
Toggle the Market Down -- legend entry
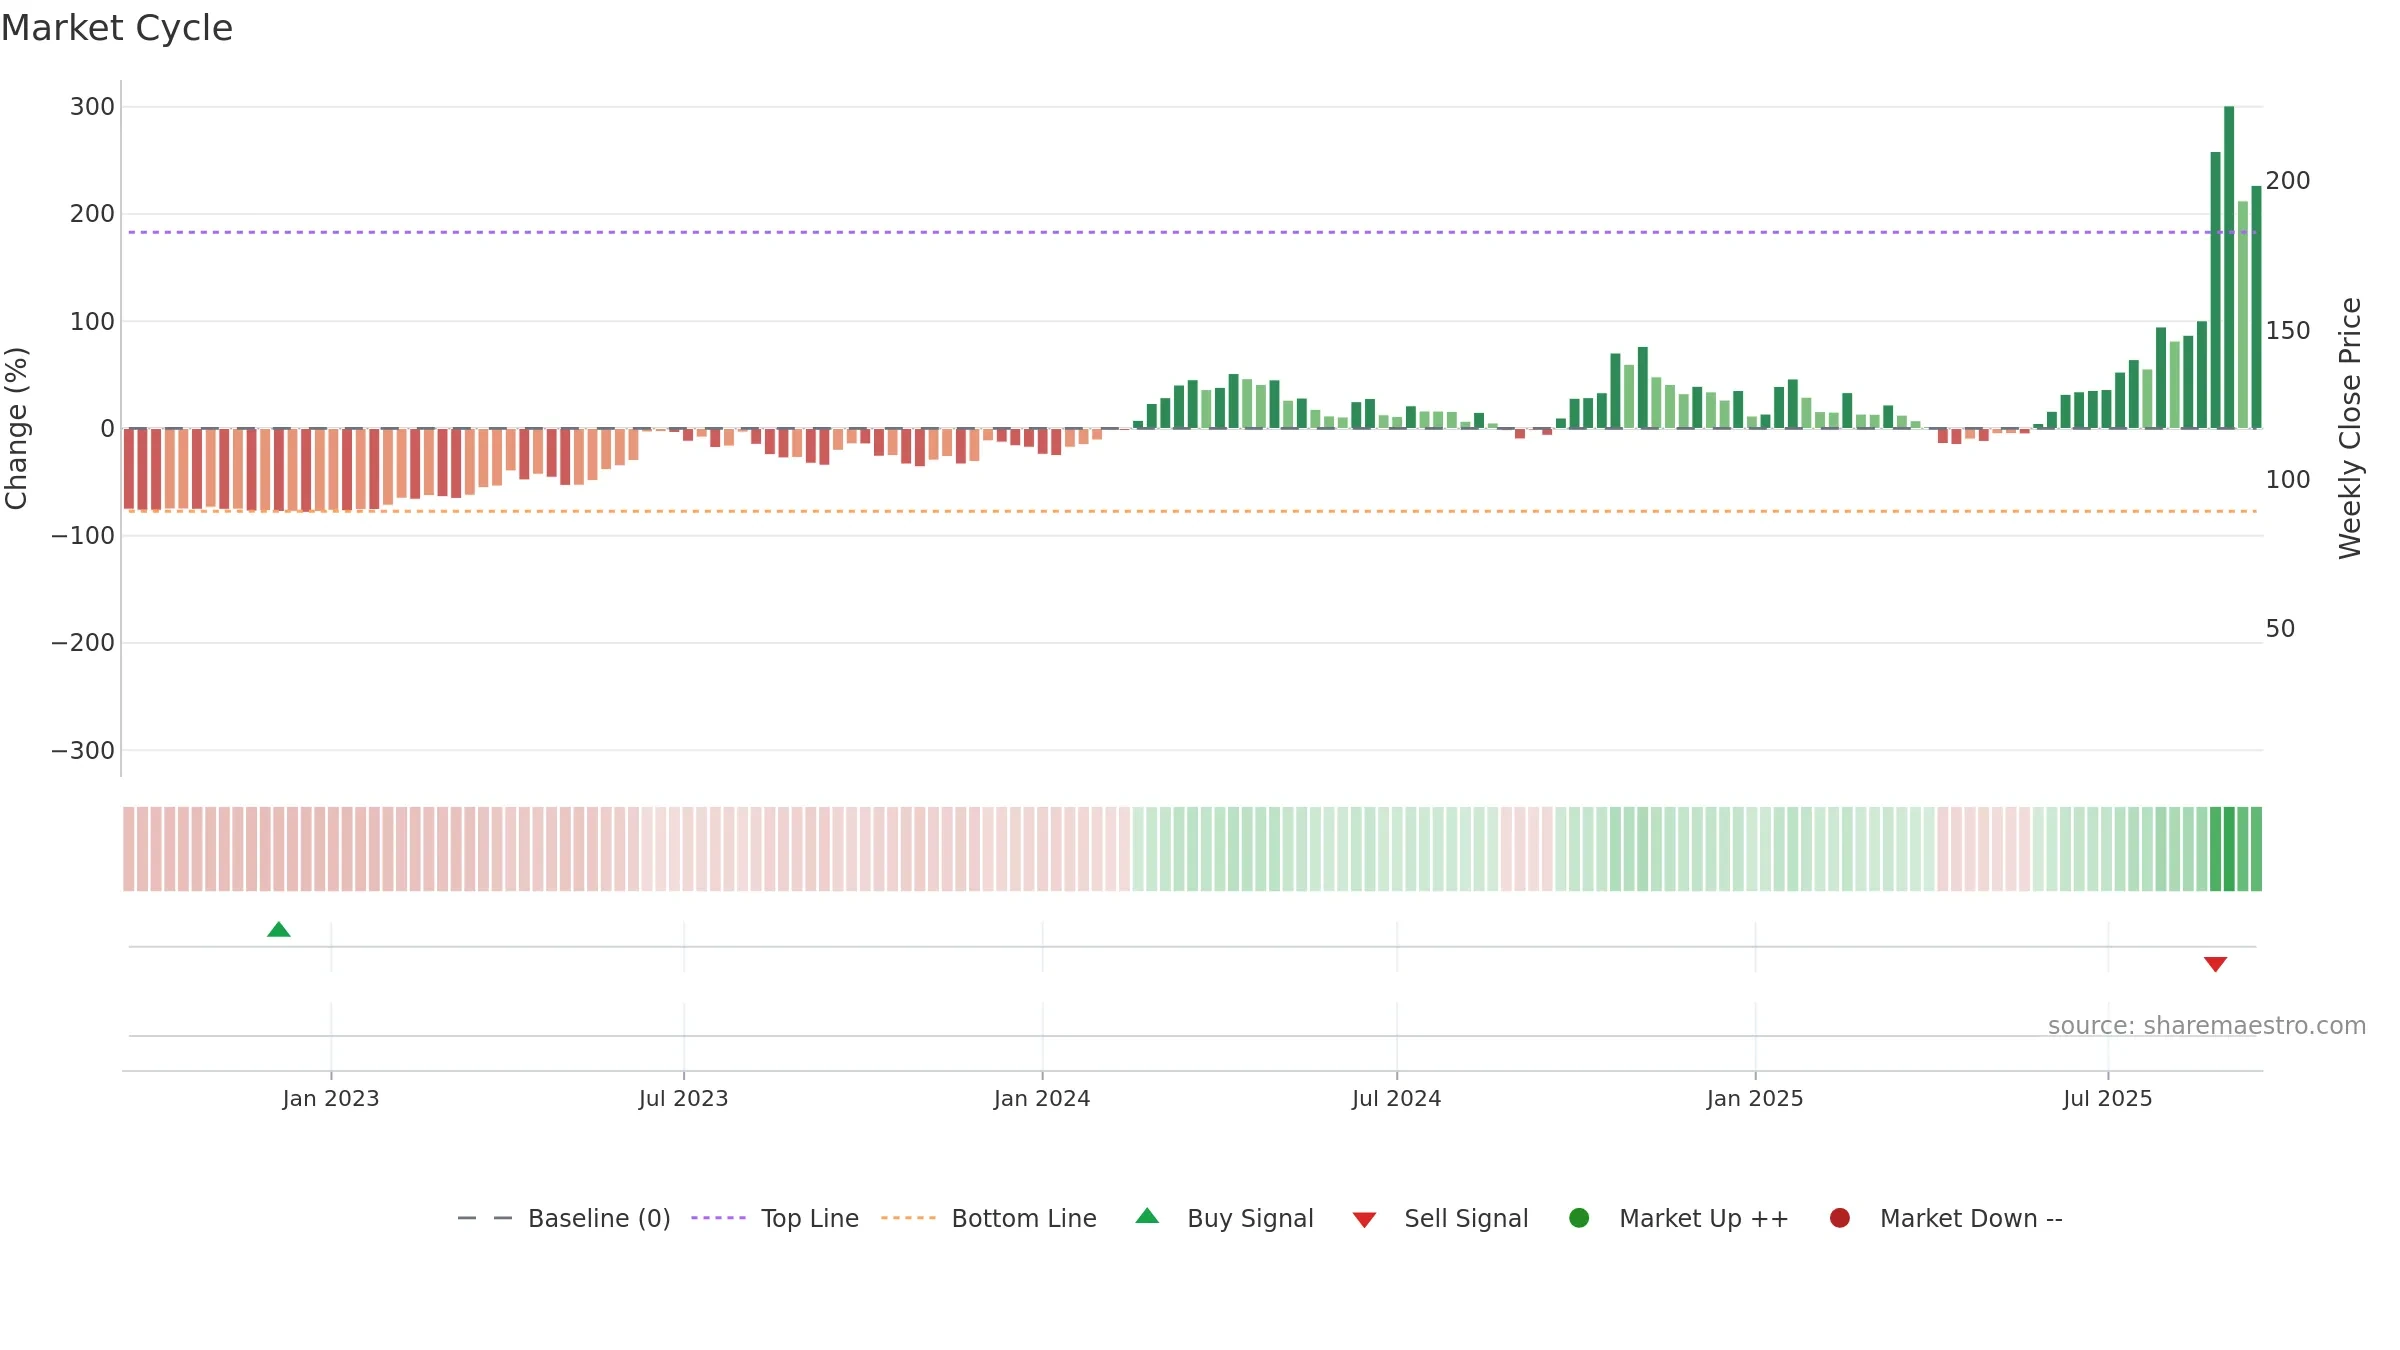point(1946,1219)
